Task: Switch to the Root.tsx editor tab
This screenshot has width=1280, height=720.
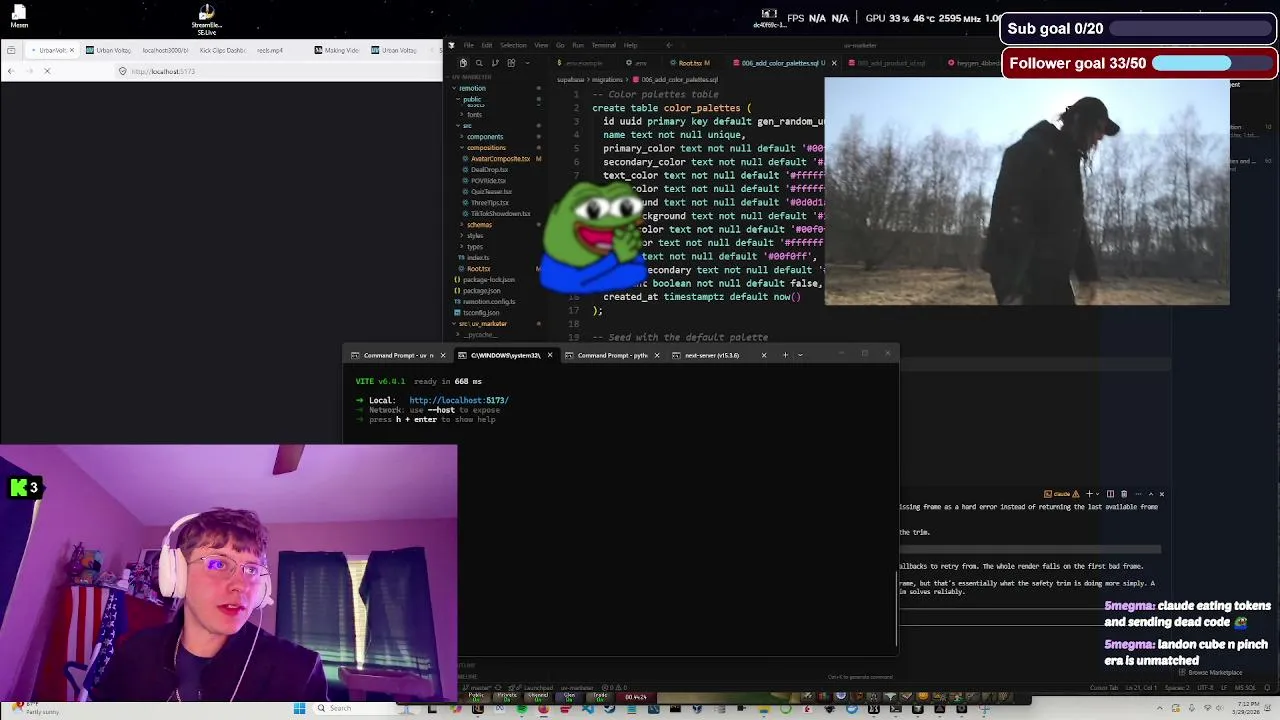Action: [x=692, y=63]
